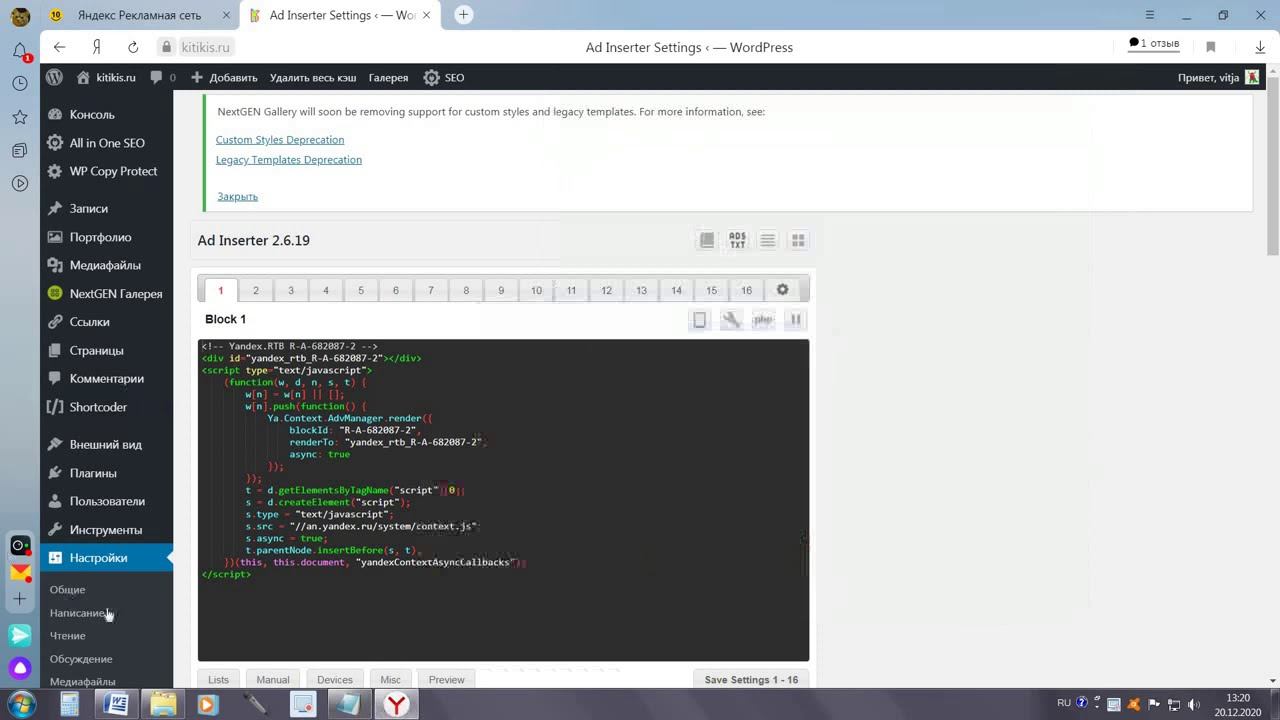Open the Чтение settings submenu
The image size is (1280, 720).
tap(68, 636)
